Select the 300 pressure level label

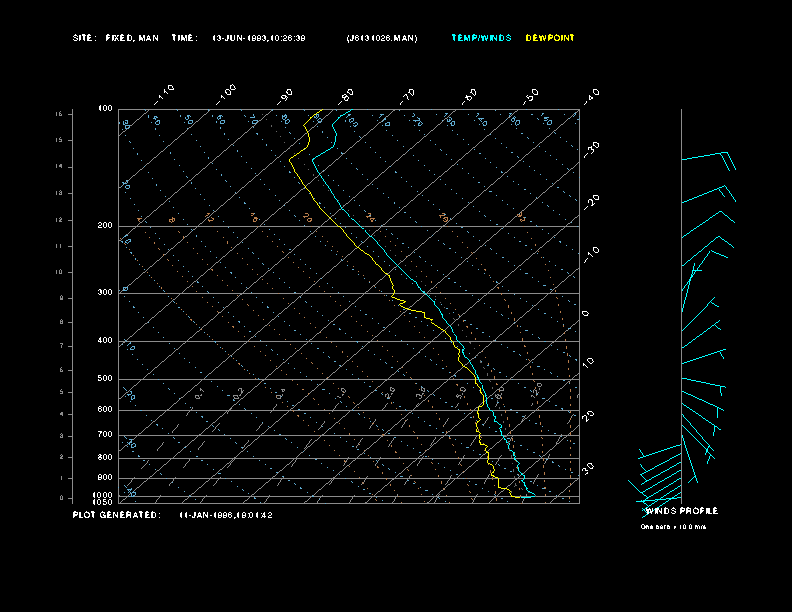pyautogui.click(x=105, y=293)
